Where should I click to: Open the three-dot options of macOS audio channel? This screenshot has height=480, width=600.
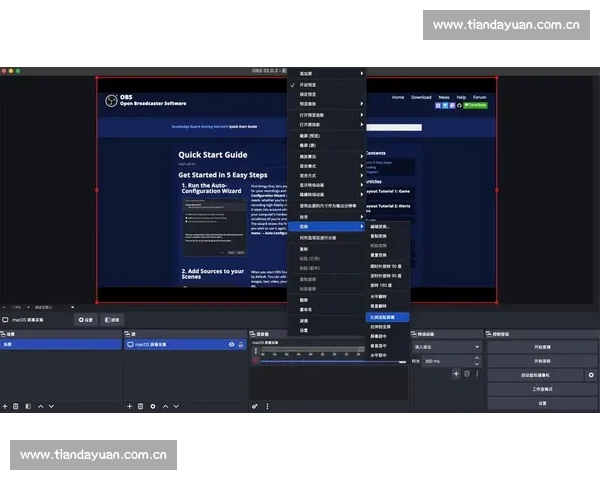click(256, 351)
